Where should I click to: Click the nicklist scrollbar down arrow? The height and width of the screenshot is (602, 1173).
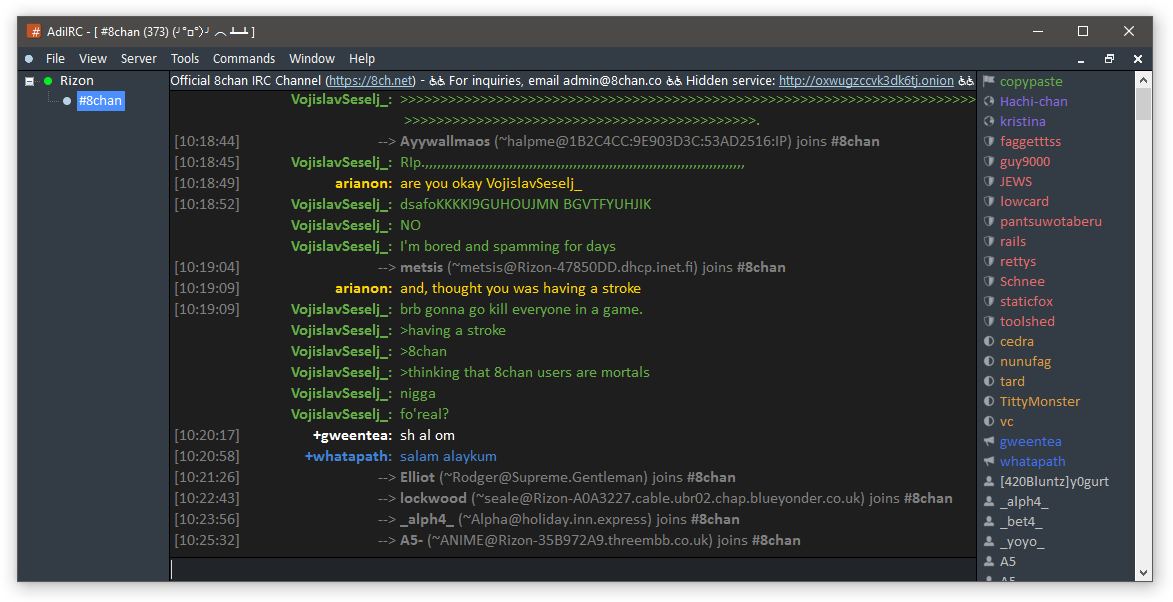pos(1143,573)
